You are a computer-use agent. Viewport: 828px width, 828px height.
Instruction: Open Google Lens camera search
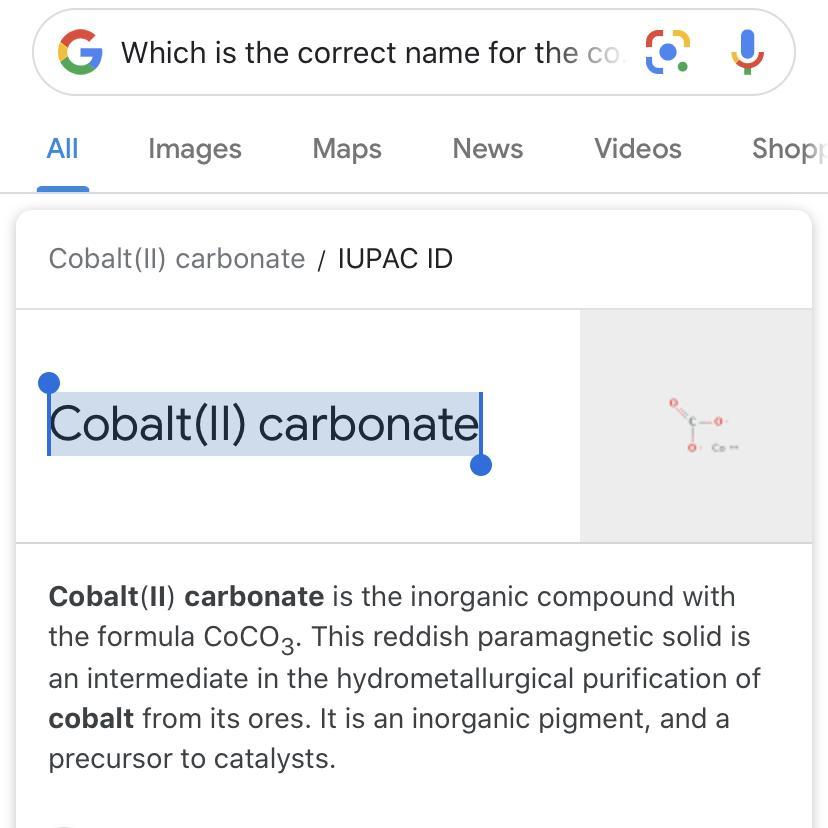(668, 52)
